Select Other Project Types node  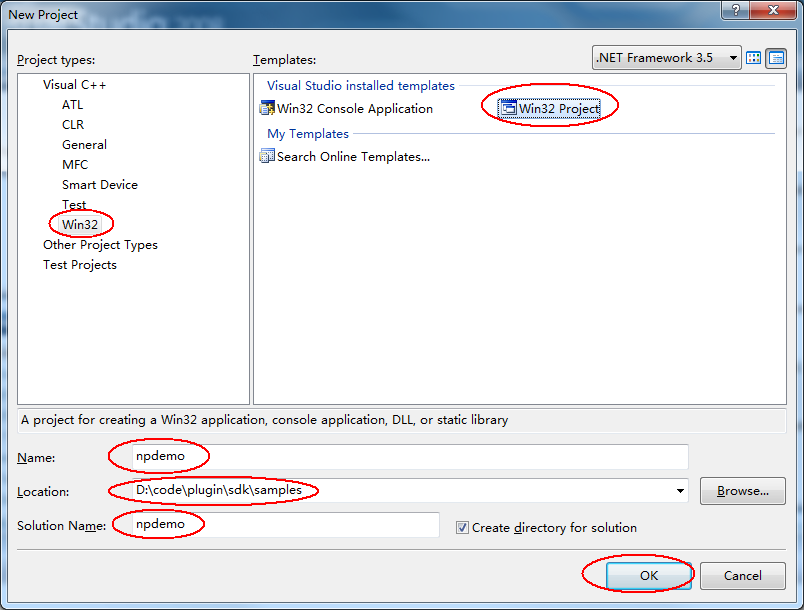point(100,245)
